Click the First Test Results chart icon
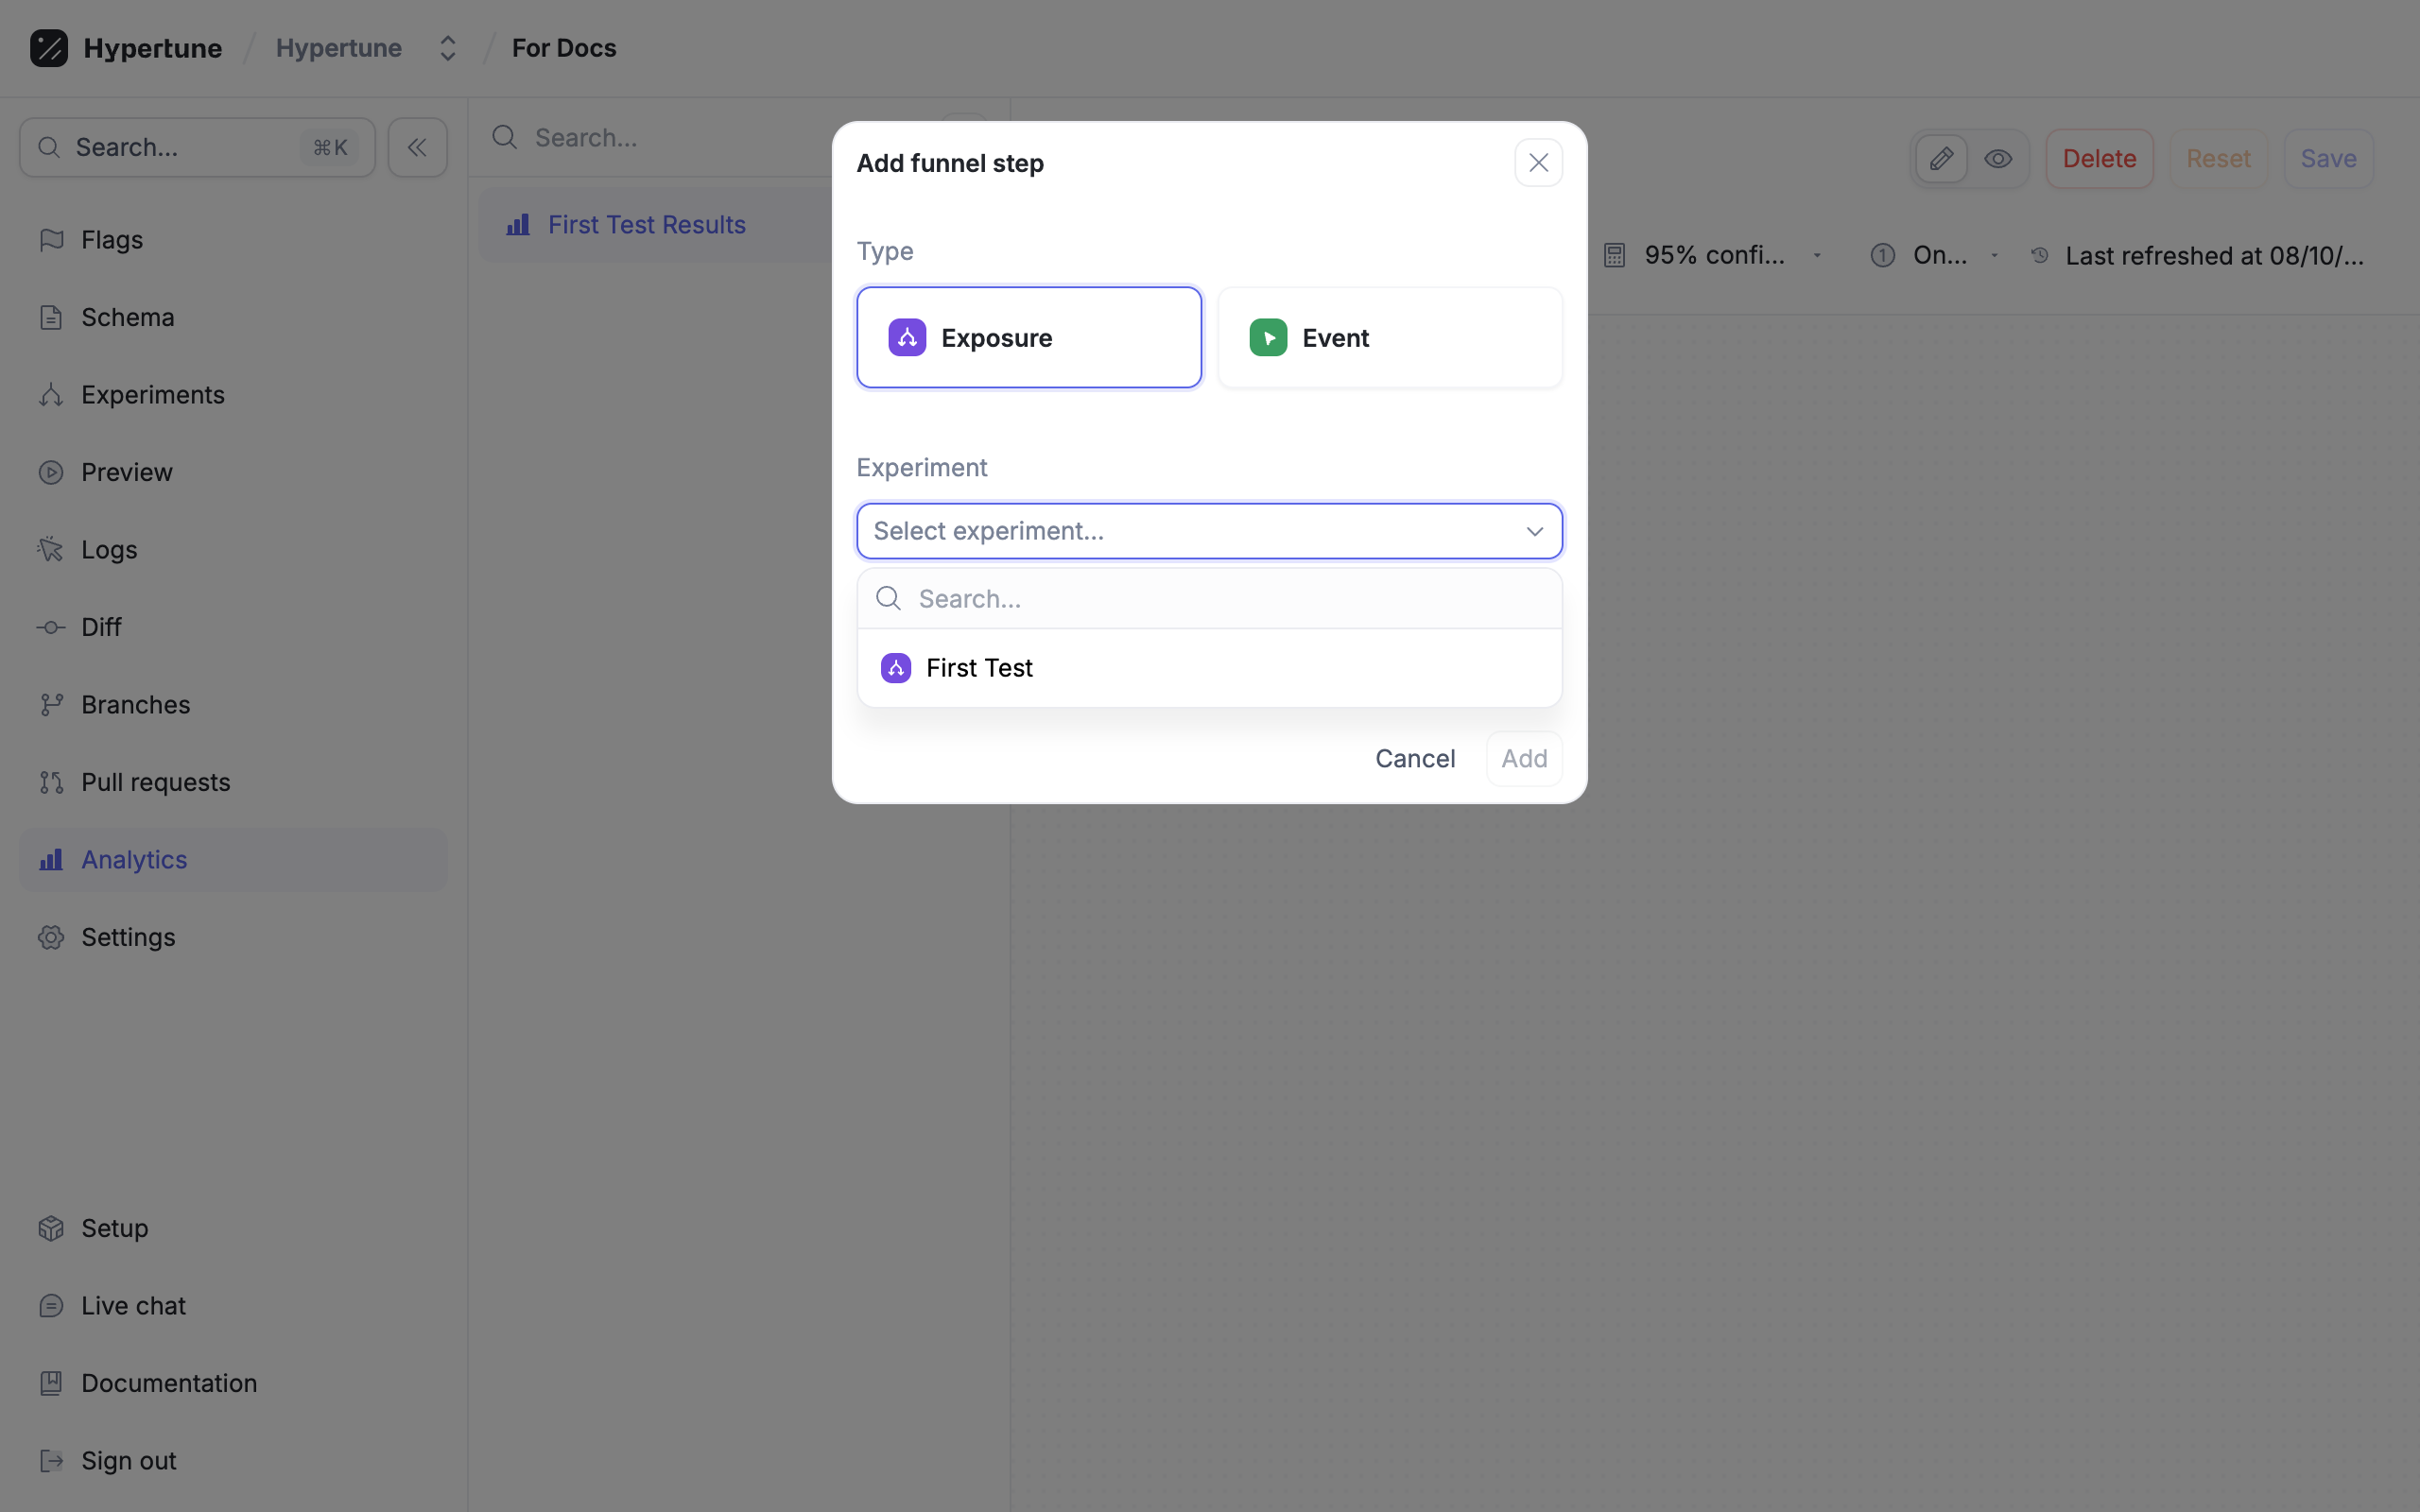 pos(518,225)
